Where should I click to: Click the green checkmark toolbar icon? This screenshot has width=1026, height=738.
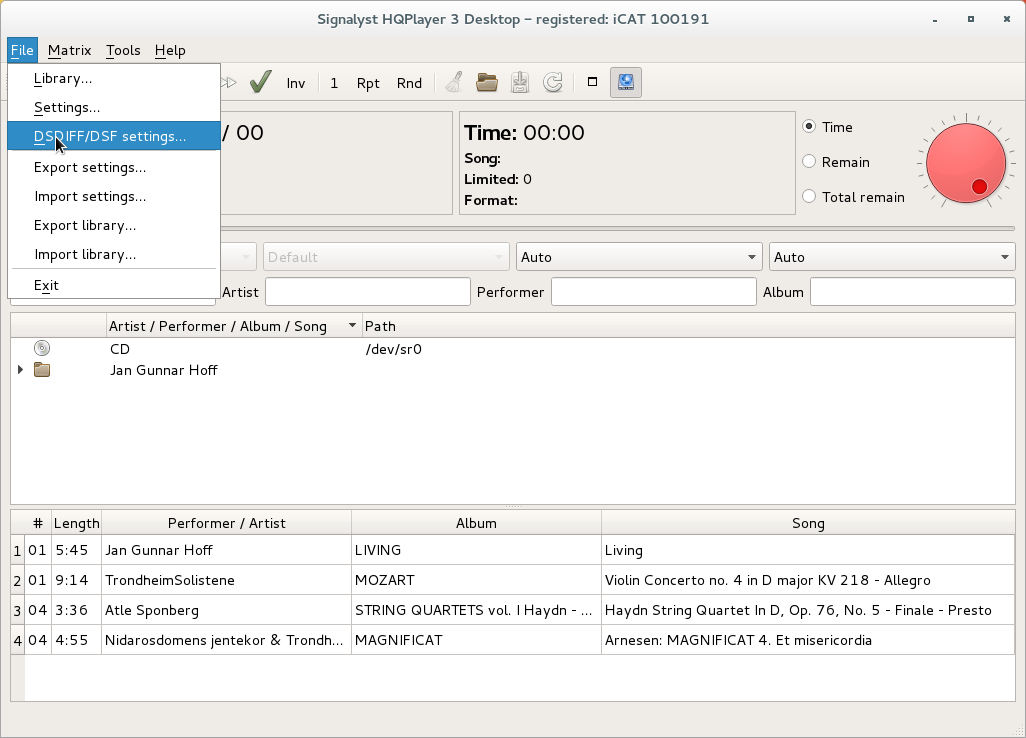[x=260, y=82]
